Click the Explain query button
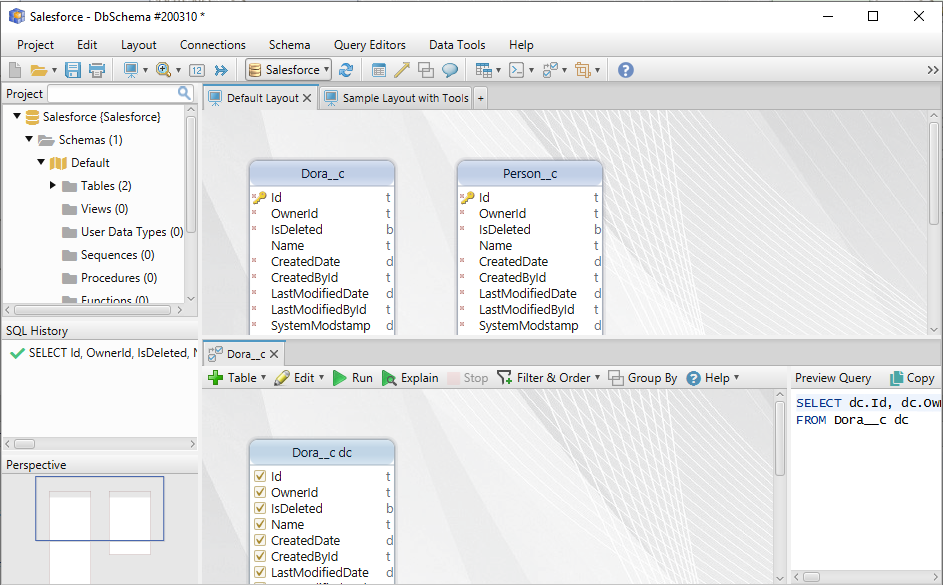 click(410, 378)
